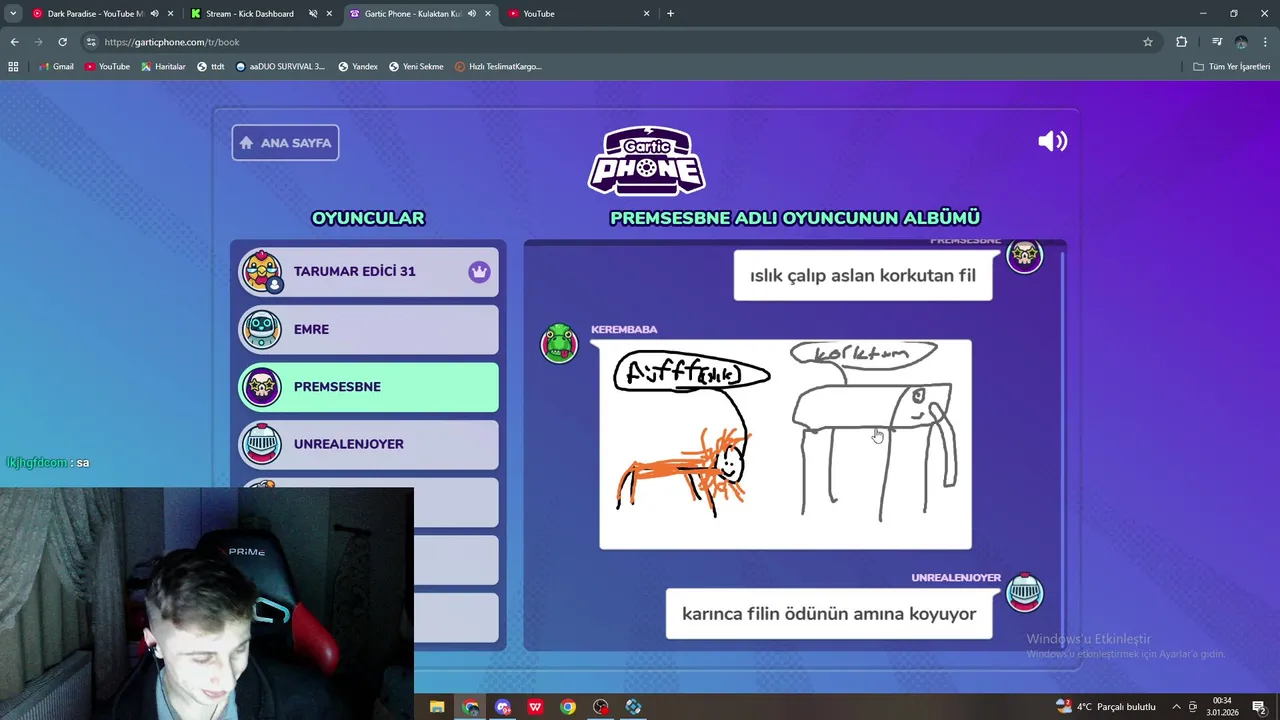Open the Hızlı TeslimatKargo bookmark
1280x720 pixels.
click(498, 67)
